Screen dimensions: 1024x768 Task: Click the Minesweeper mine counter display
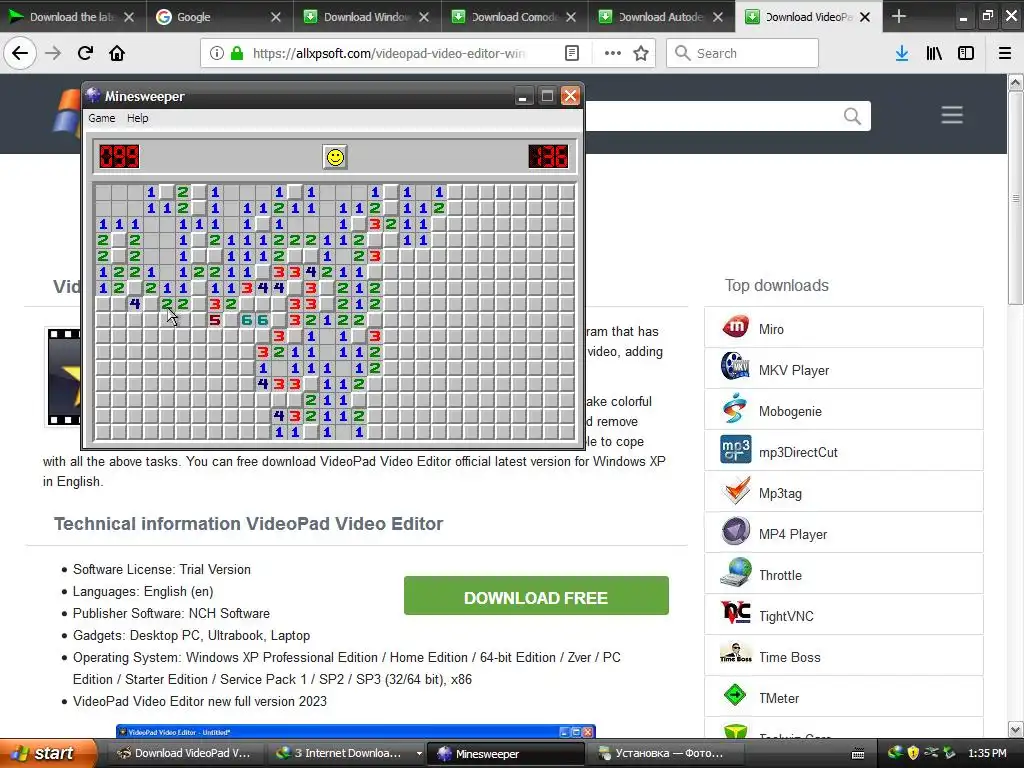(119, 157)
